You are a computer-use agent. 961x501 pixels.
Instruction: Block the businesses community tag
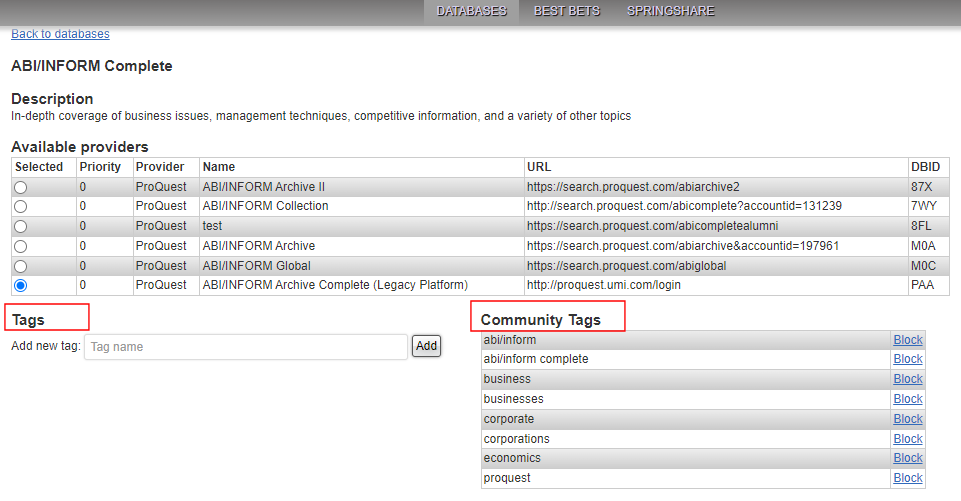tap(908, 399)
